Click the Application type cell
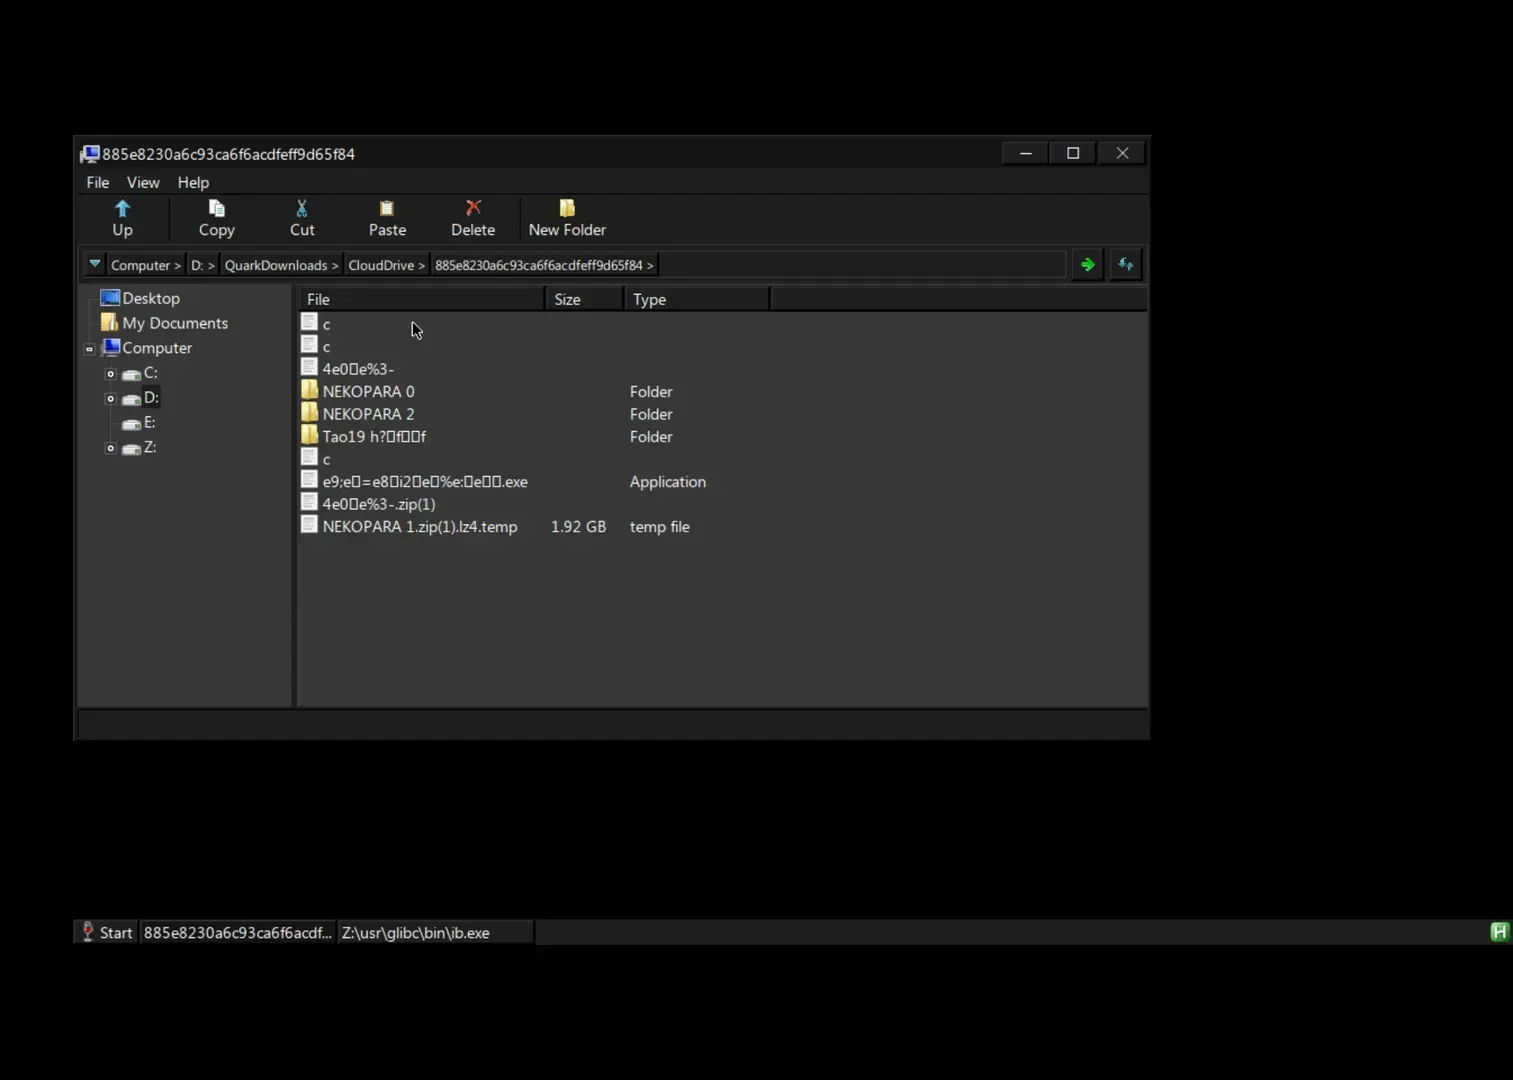1513x1080 pixels. pos(668,481)
